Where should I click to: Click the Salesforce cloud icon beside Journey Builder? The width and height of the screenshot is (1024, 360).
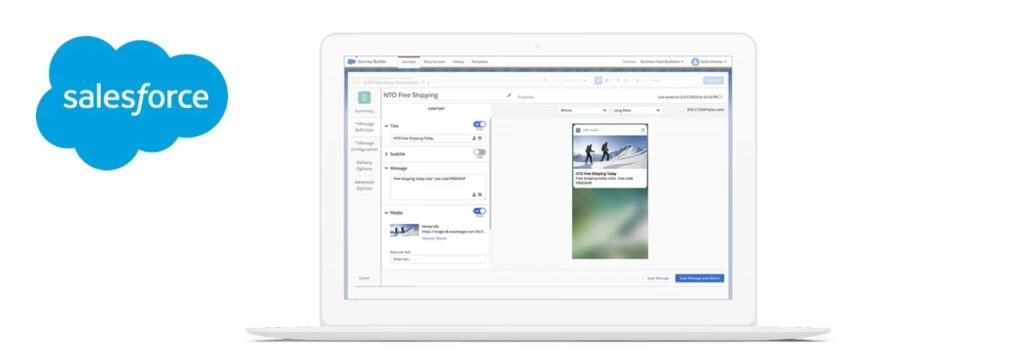(x=351, y=61)
